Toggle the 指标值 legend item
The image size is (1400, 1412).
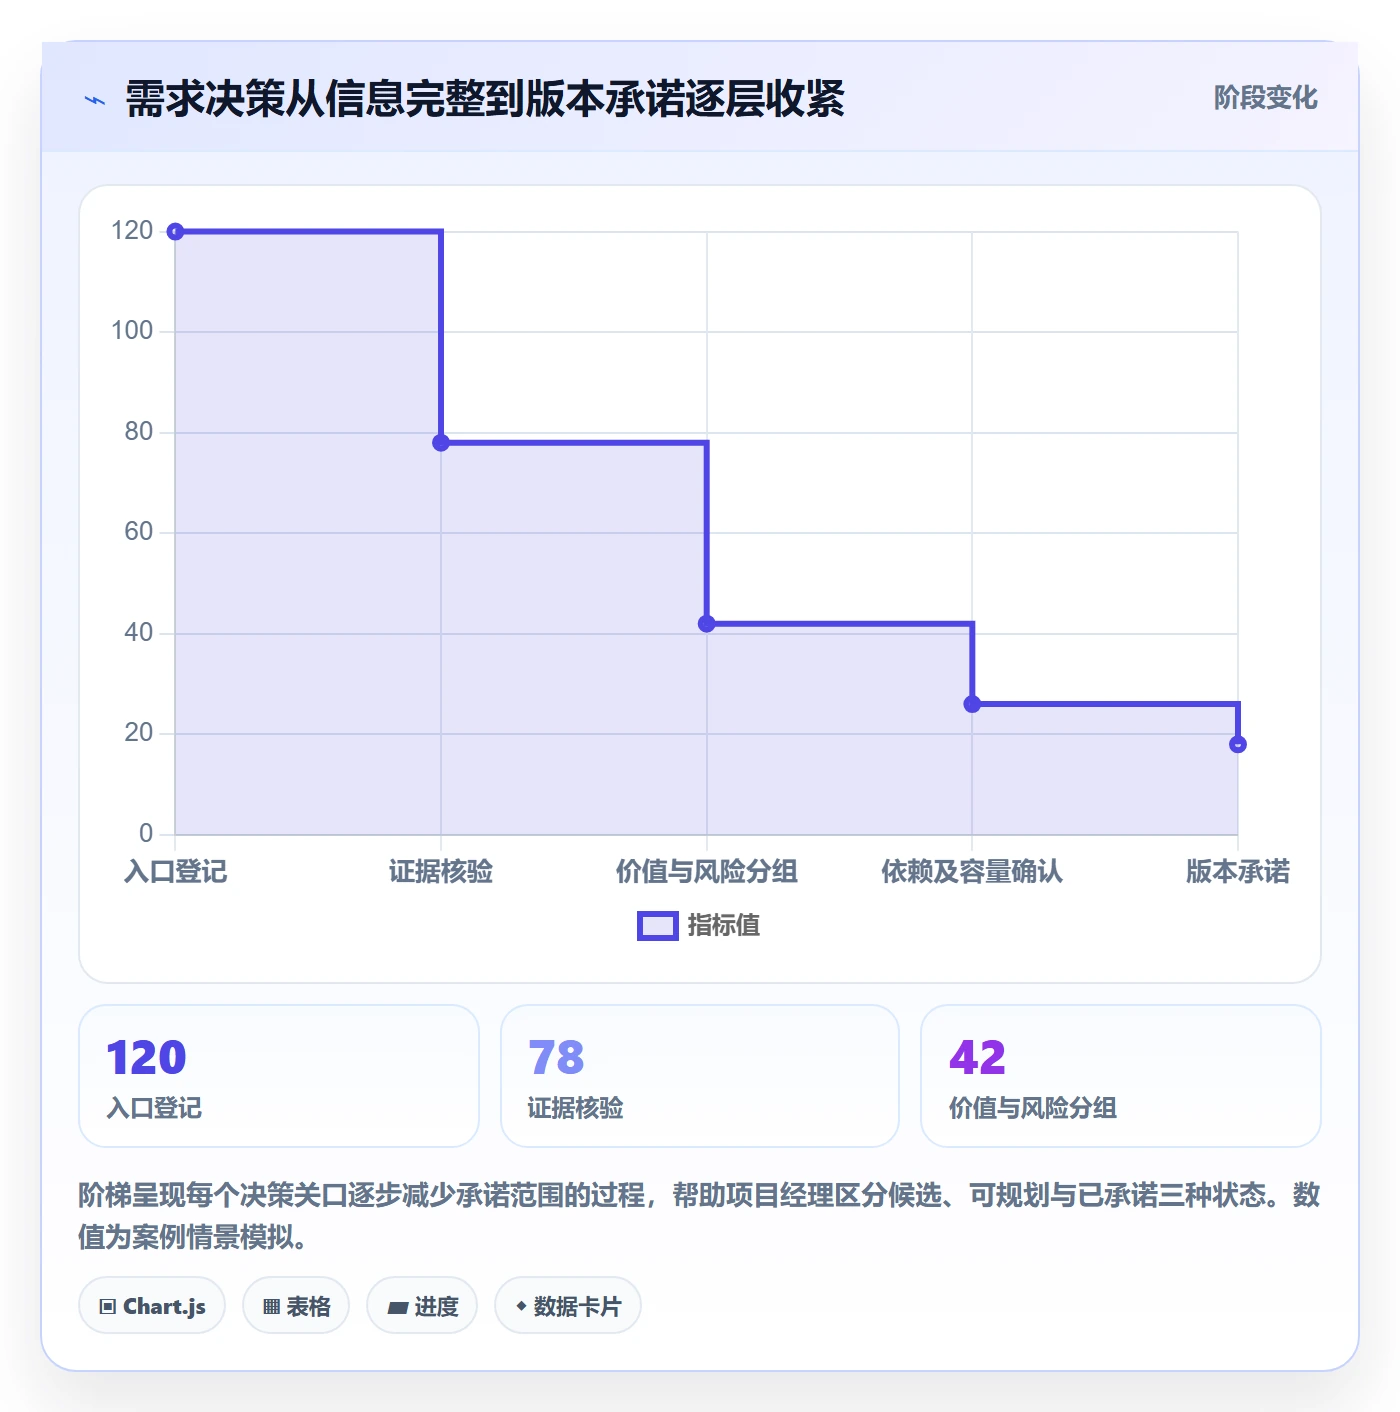pyautogui.click(x=698, y=926)
